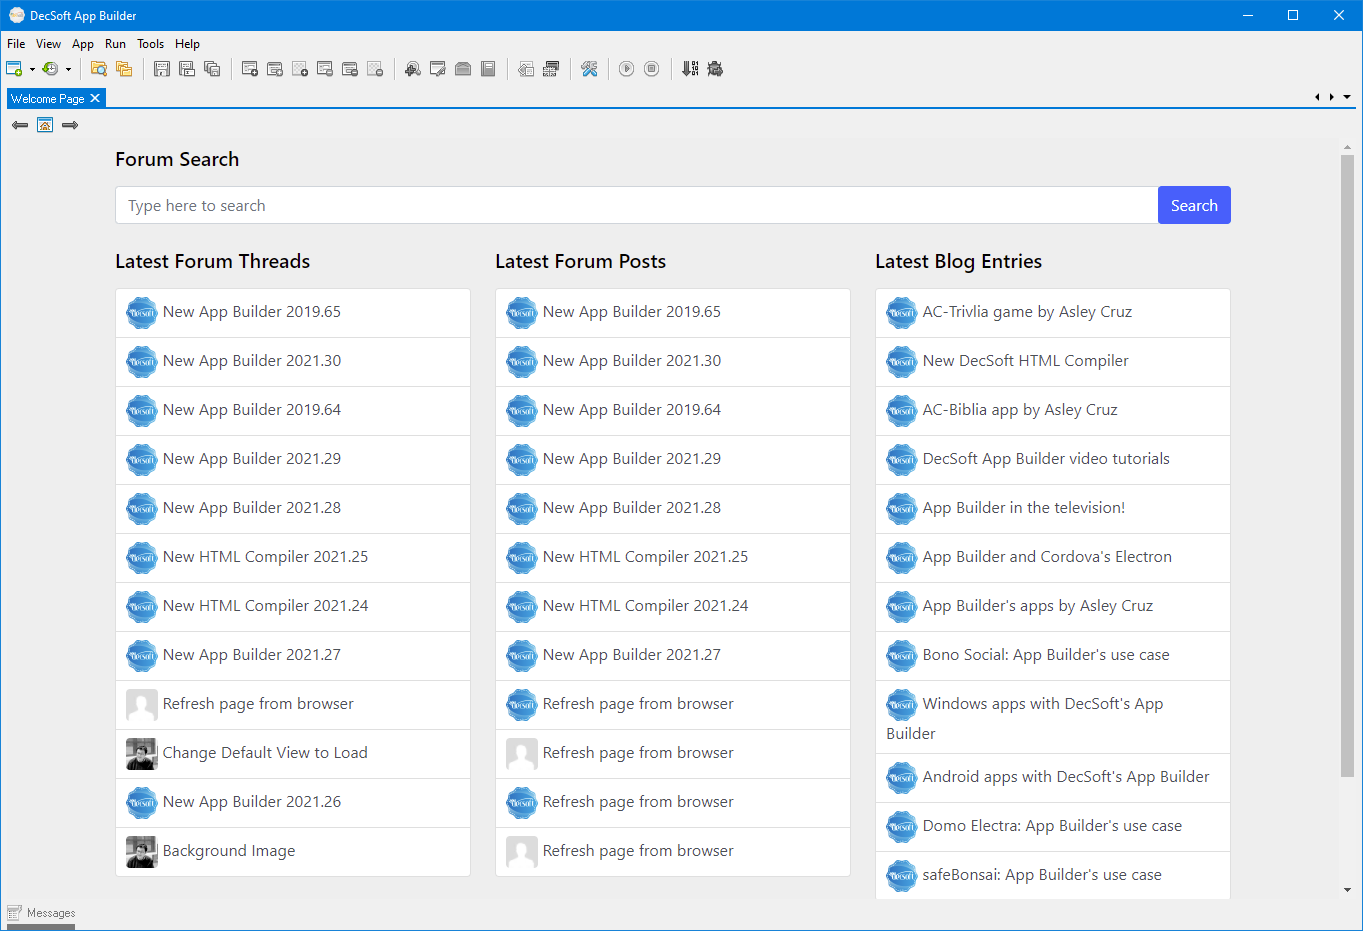The height and width of the screenshot is (931, 1363).
Task: Go forward with the right arrow icon
Action: (x=70, y=125)
